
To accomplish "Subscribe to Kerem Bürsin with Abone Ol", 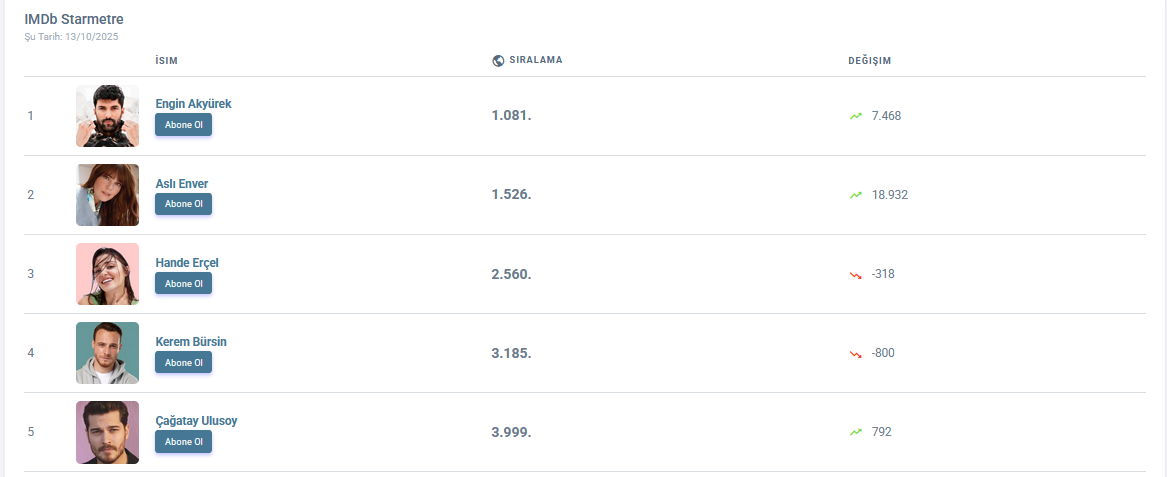I will (184, 362).
